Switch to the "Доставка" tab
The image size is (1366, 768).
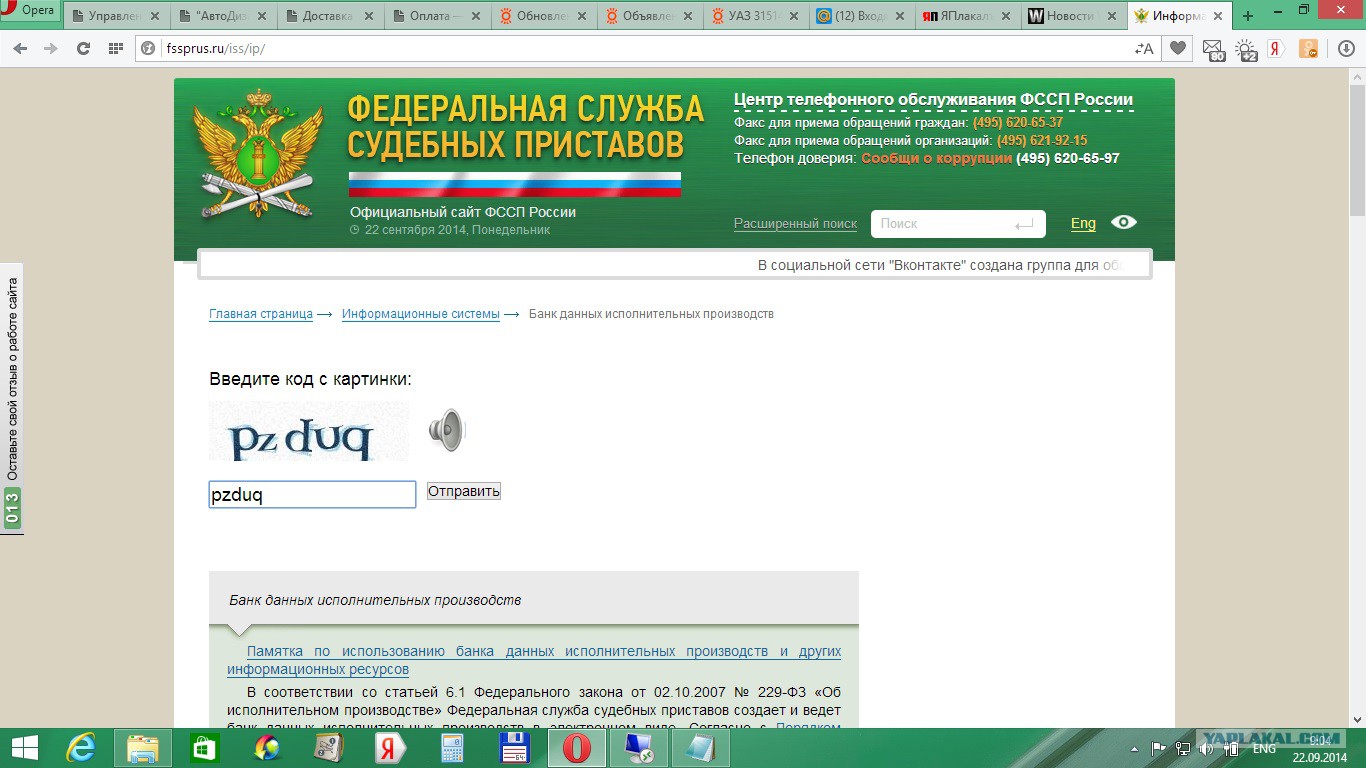[x=330, y=16]
